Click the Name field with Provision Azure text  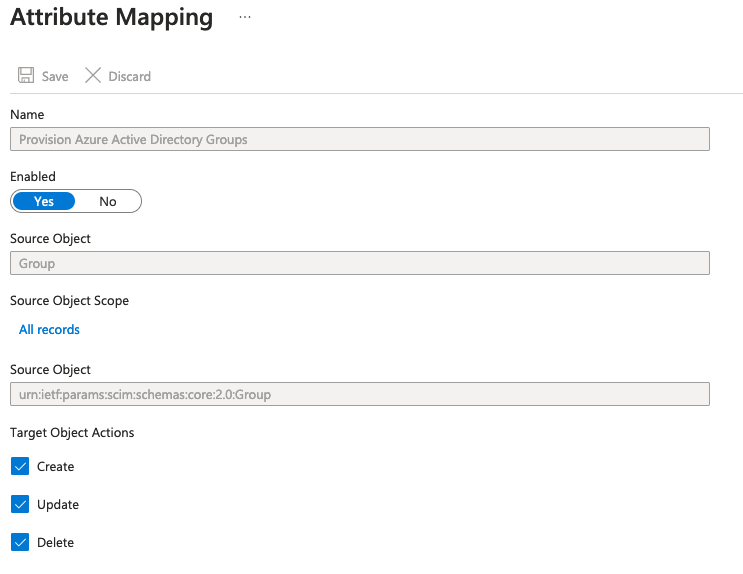[x=359, y=140]
